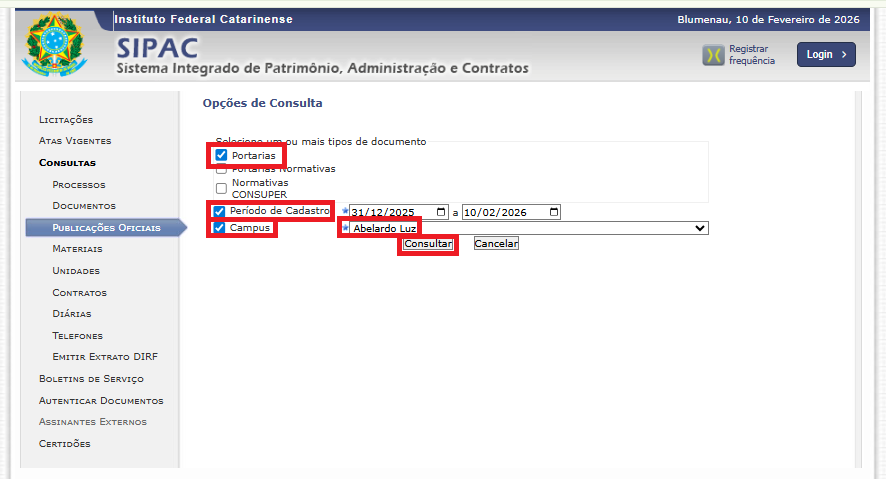
Task: Uncheck the Portarias checkbox
Action: (x=221, y=155)
